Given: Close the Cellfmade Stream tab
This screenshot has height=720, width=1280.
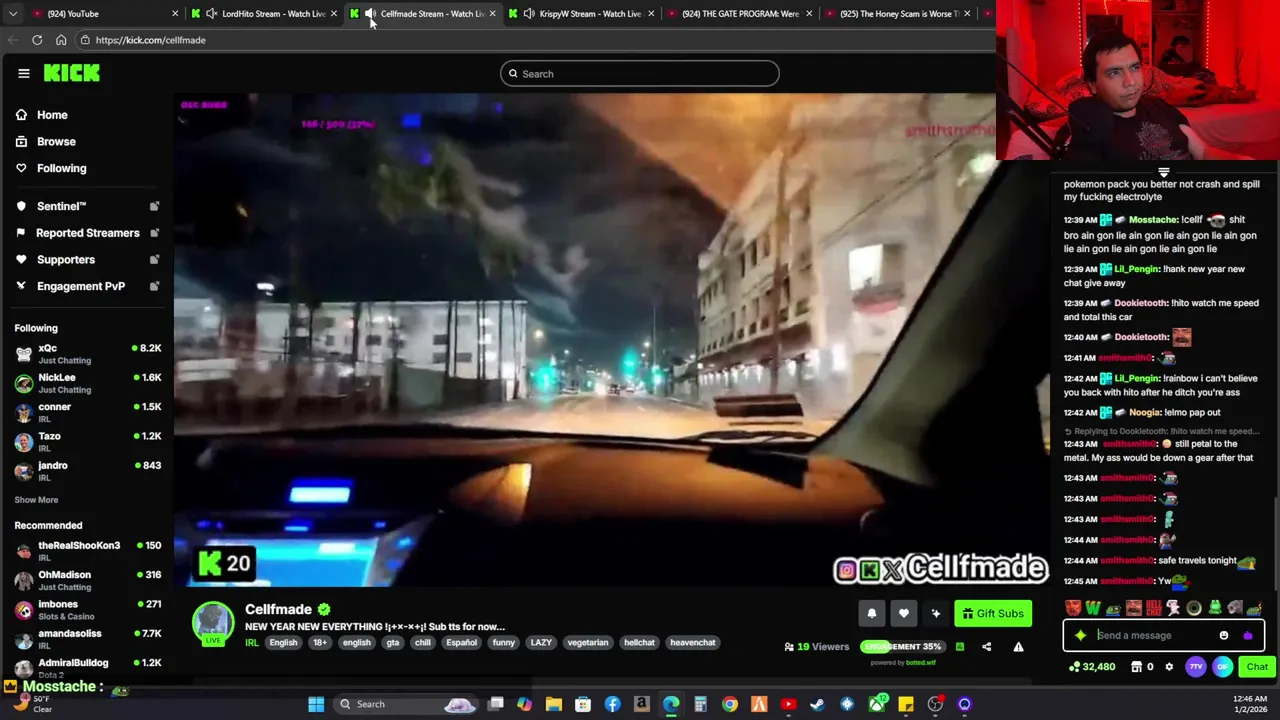Looking at the screenshot, I should 492,13.
